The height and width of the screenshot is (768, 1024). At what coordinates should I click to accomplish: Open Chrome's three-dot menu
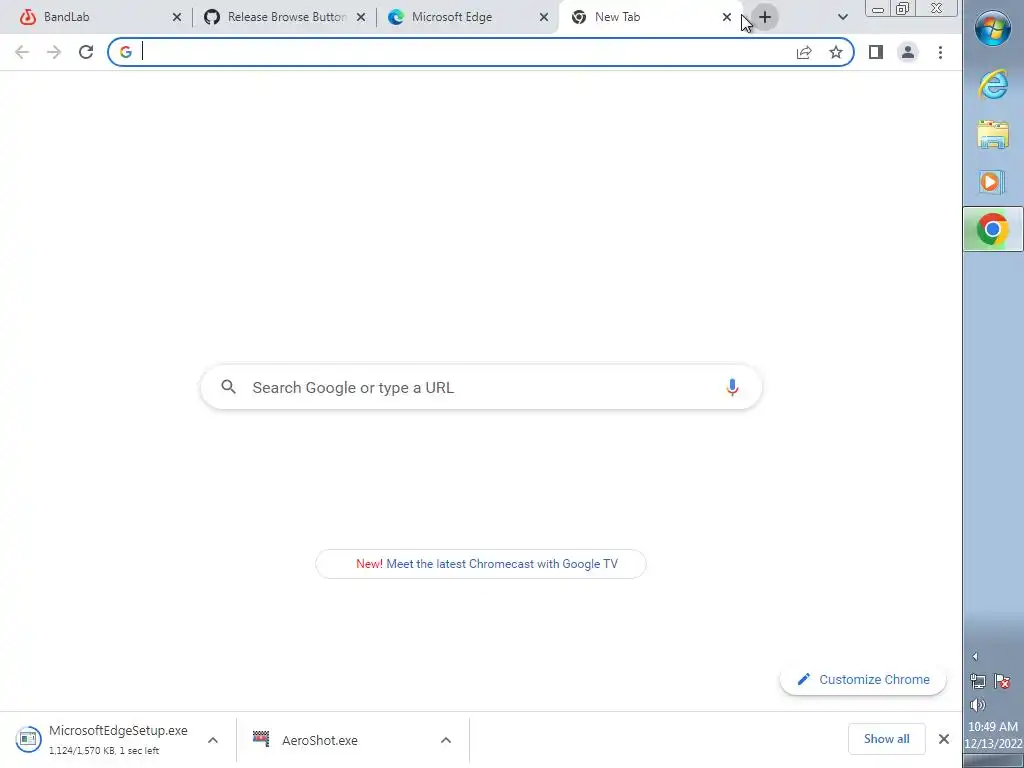(940, 52)
